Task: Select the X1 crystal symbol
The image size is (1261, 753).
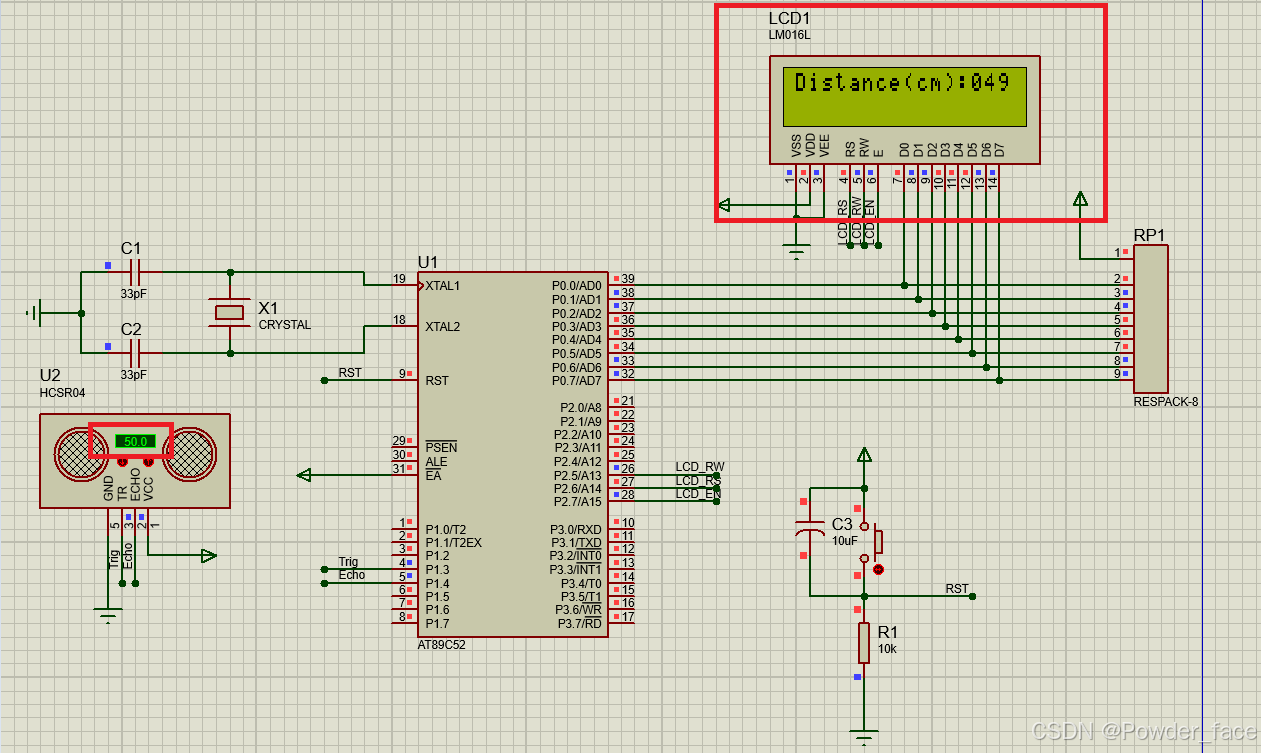Action: tap(230, 312)
